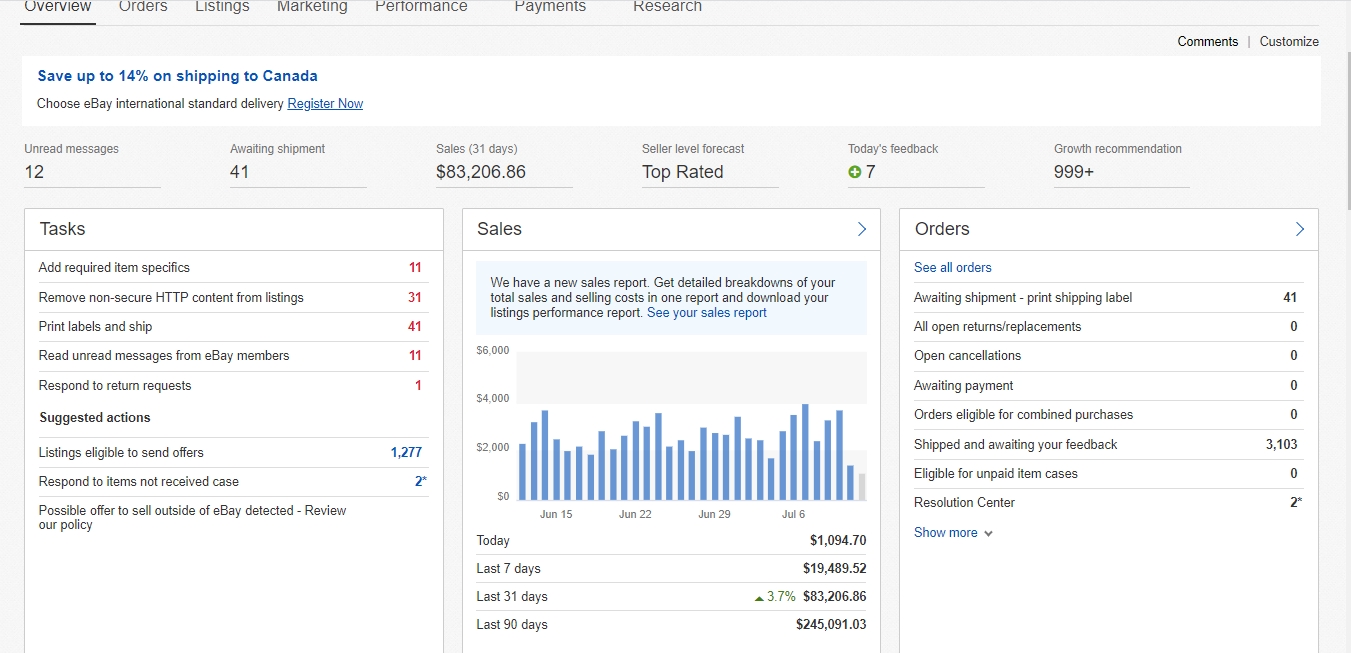
Task: Switch to the Listings tab
Action: click(x=222, y=7)
